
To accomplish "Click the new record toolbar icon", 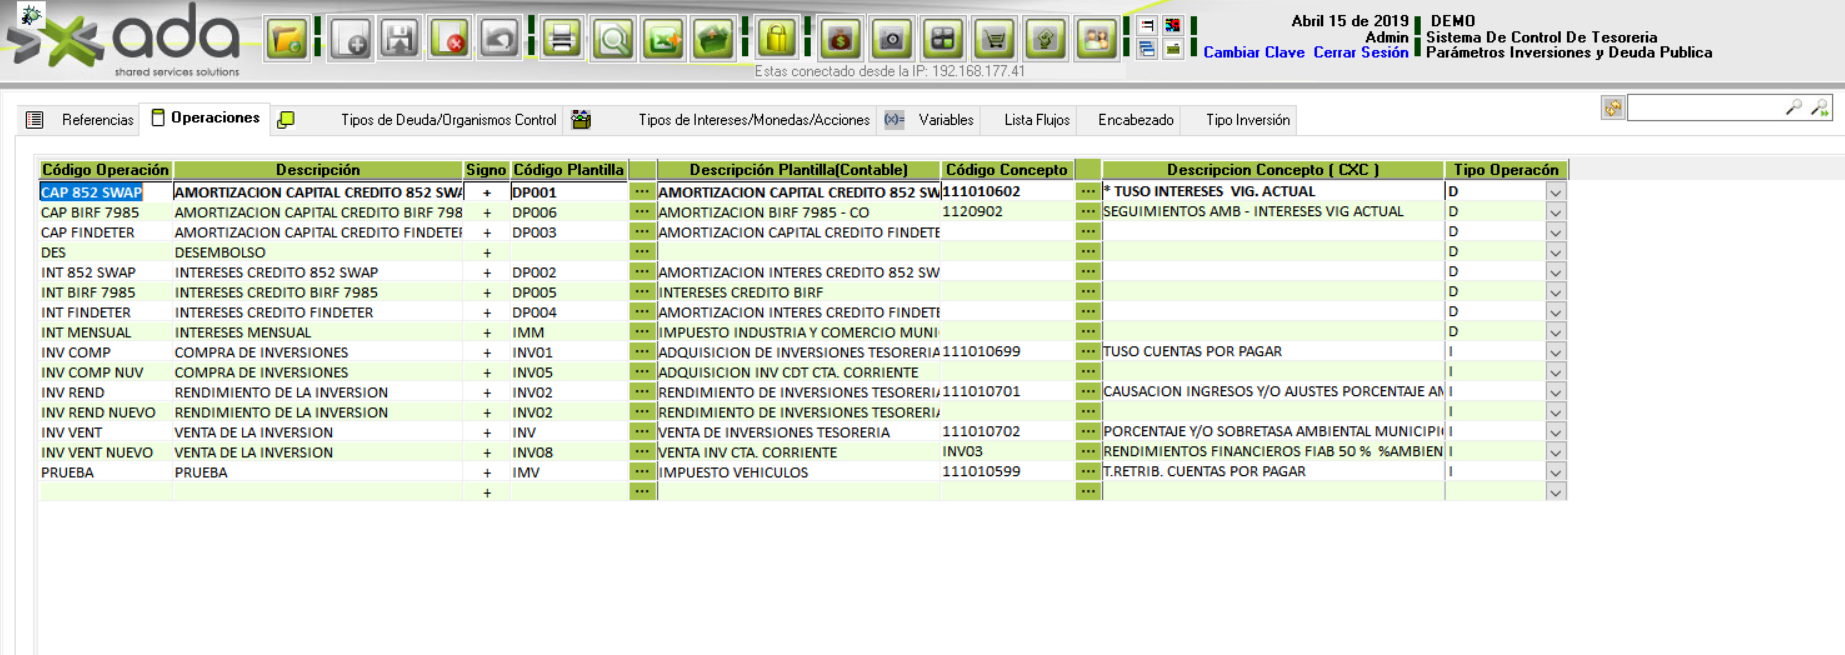I will coord(350,40).
